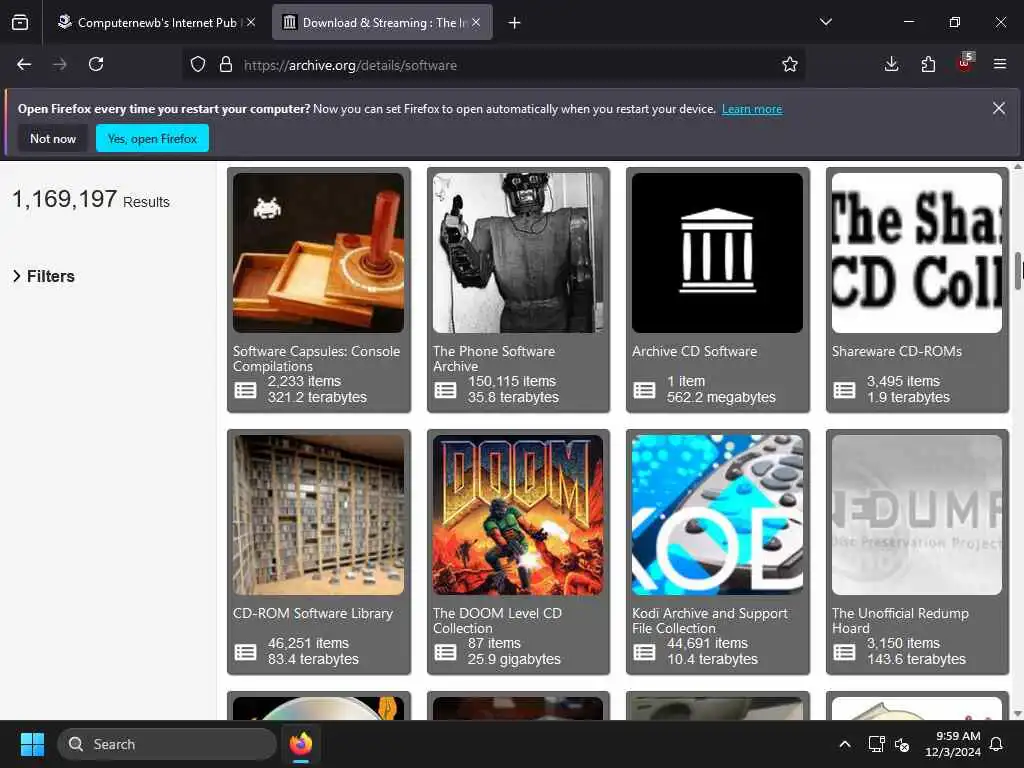Click the list icon on Kodi Archive card
The width and height of the screenshot is (1024, 768).
click(644, 652)
